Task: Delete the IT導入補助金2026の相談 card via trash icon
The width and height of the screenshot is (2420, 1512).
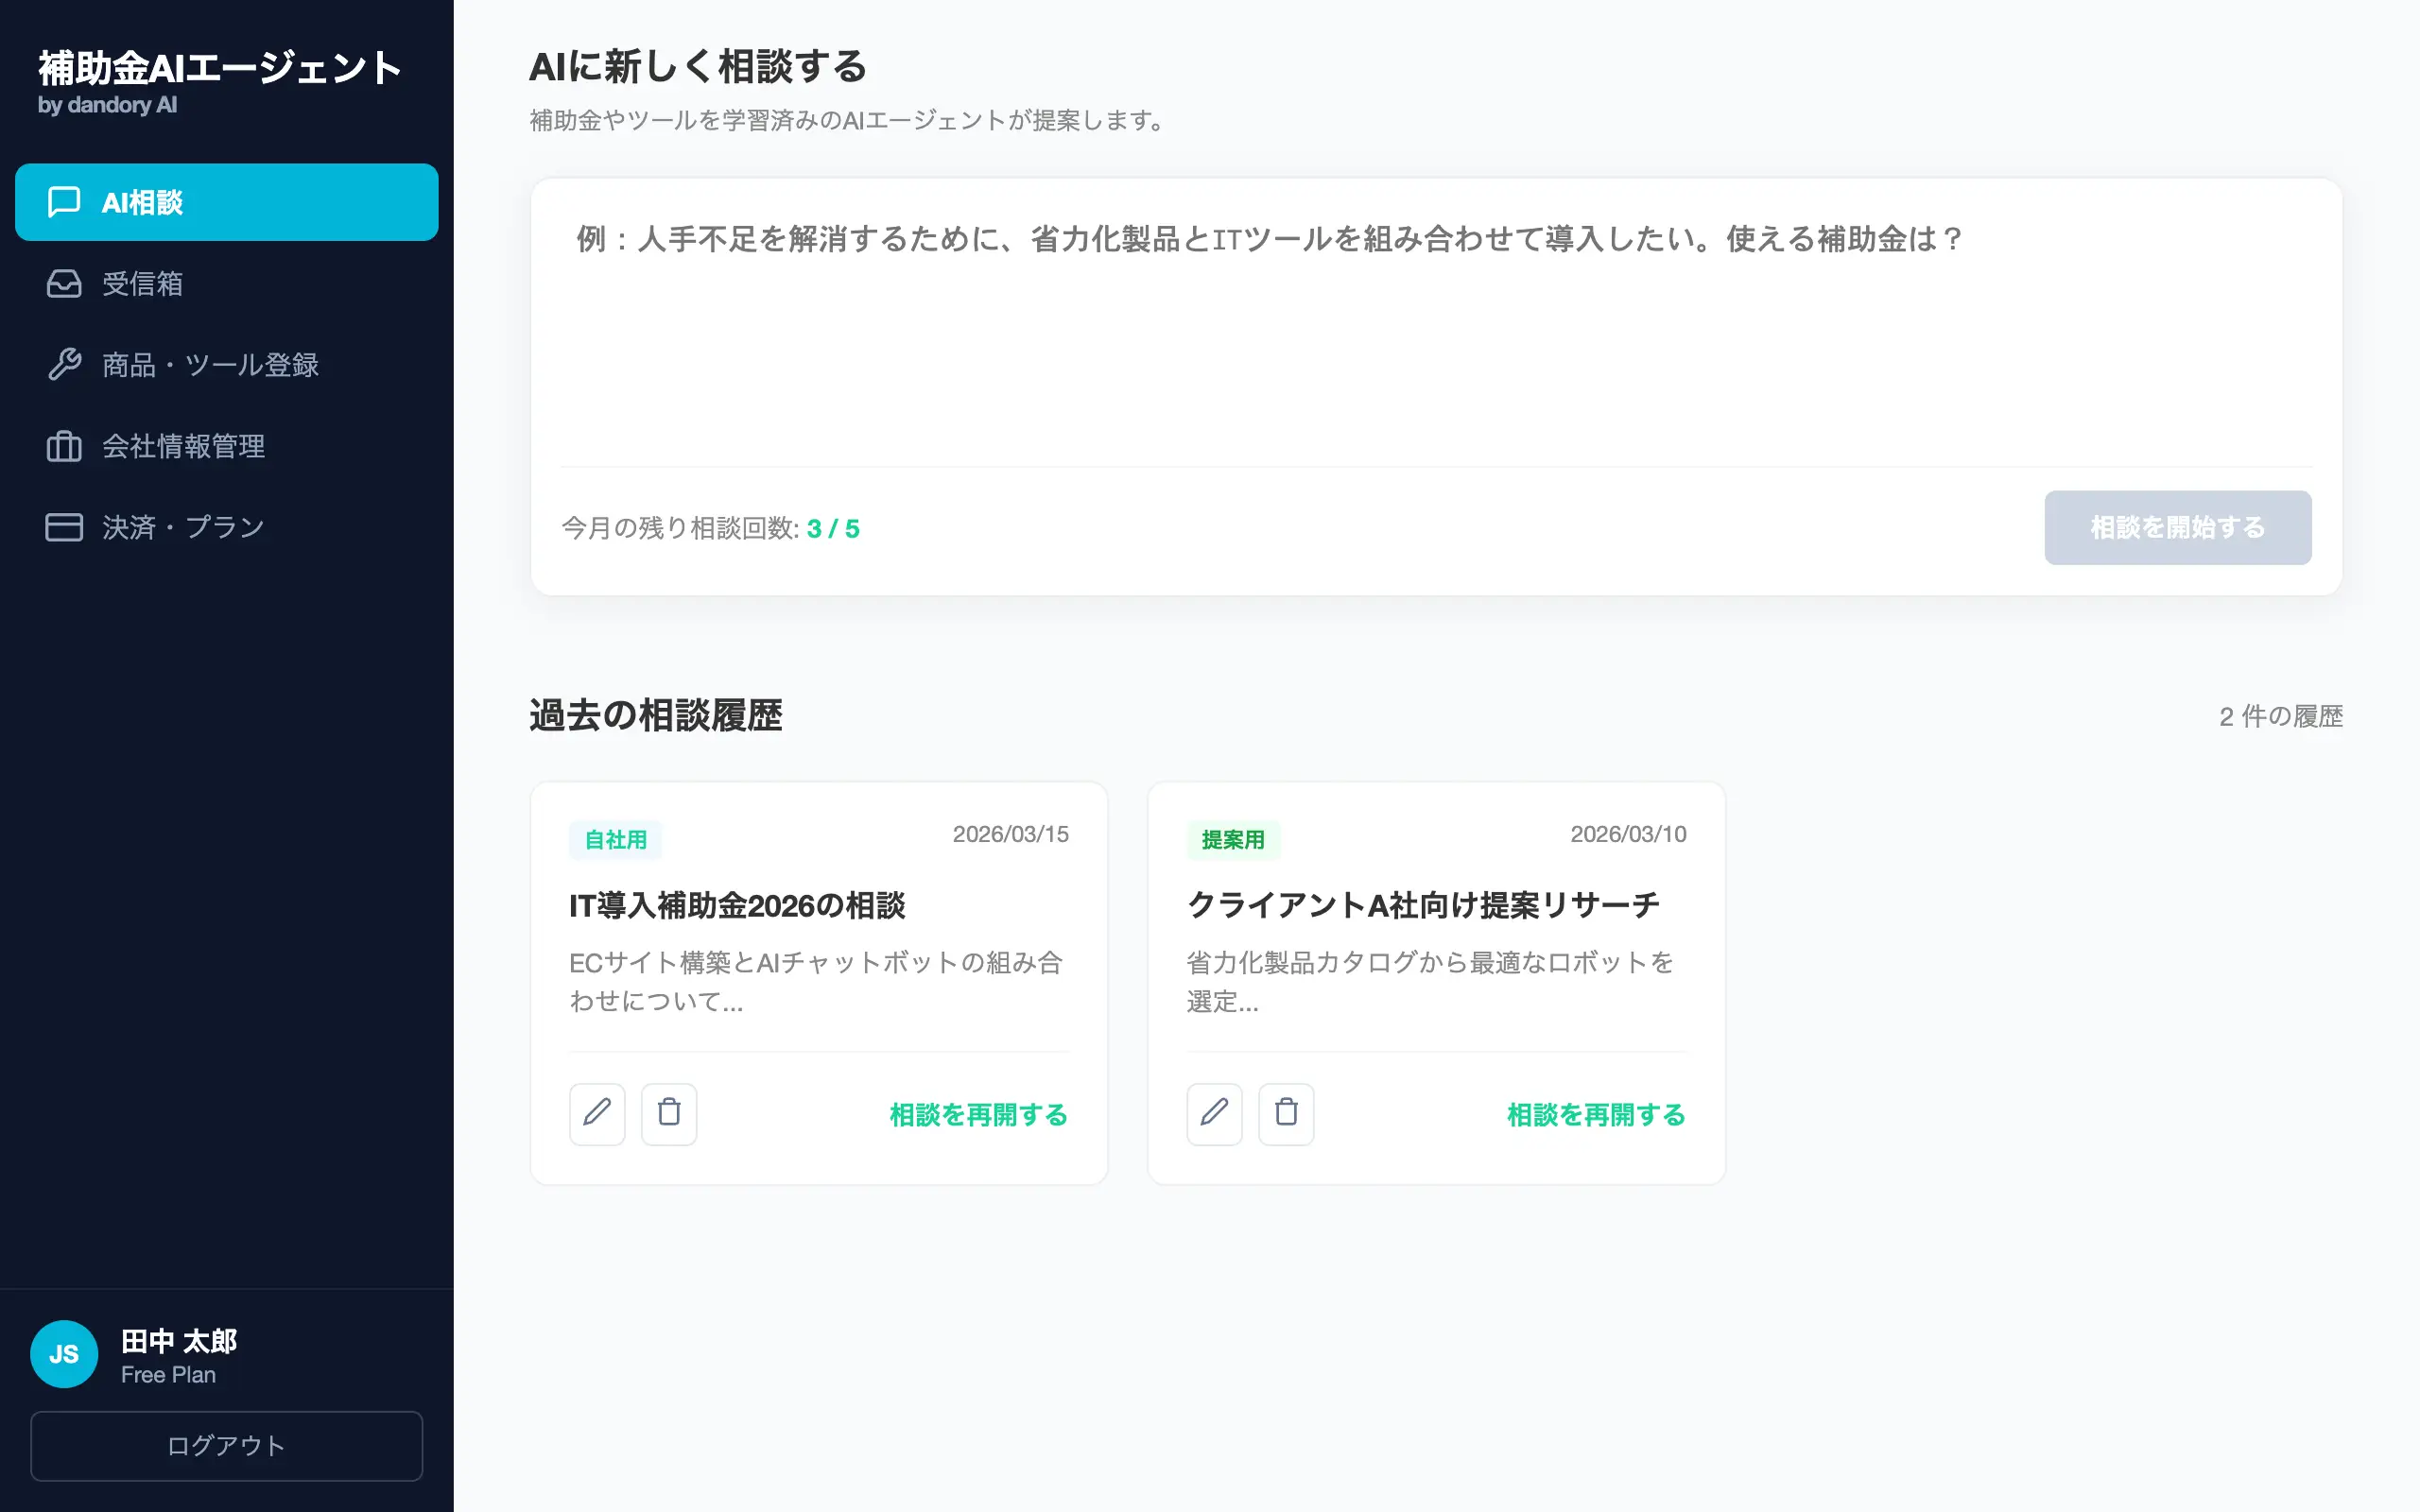Action: [x=669, y=1113]
